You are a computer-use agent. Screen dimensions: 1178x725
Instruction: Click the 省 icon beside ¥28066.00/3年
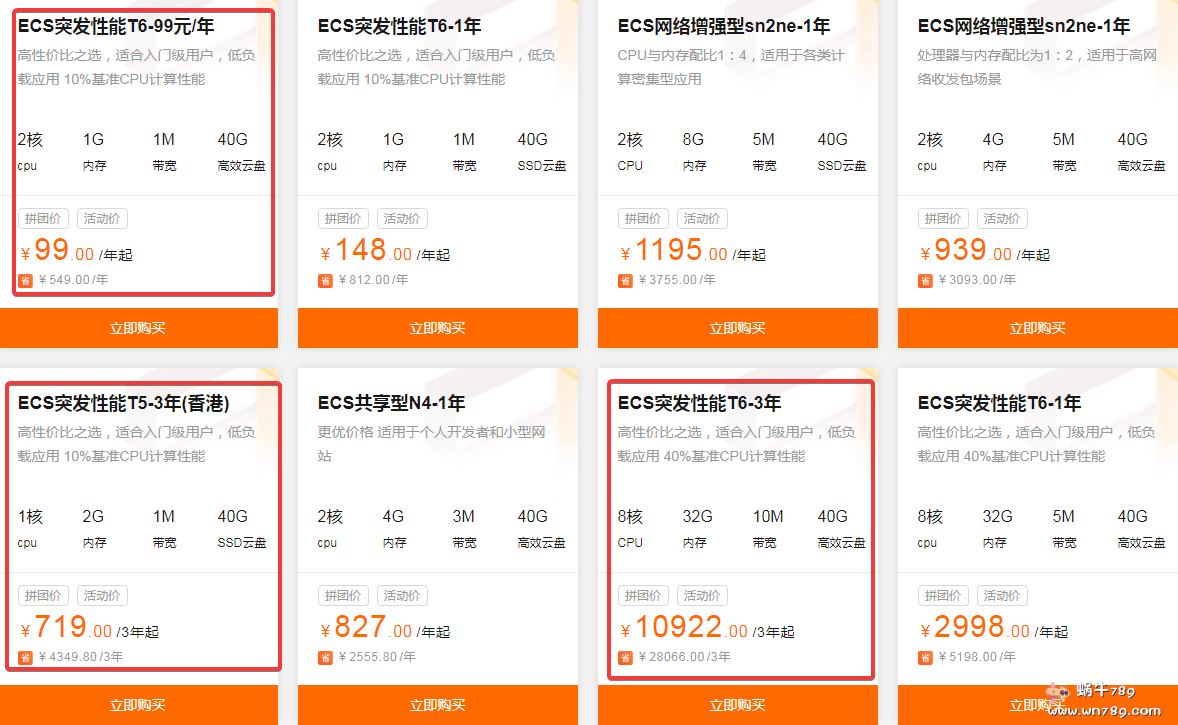pos(625,657)
